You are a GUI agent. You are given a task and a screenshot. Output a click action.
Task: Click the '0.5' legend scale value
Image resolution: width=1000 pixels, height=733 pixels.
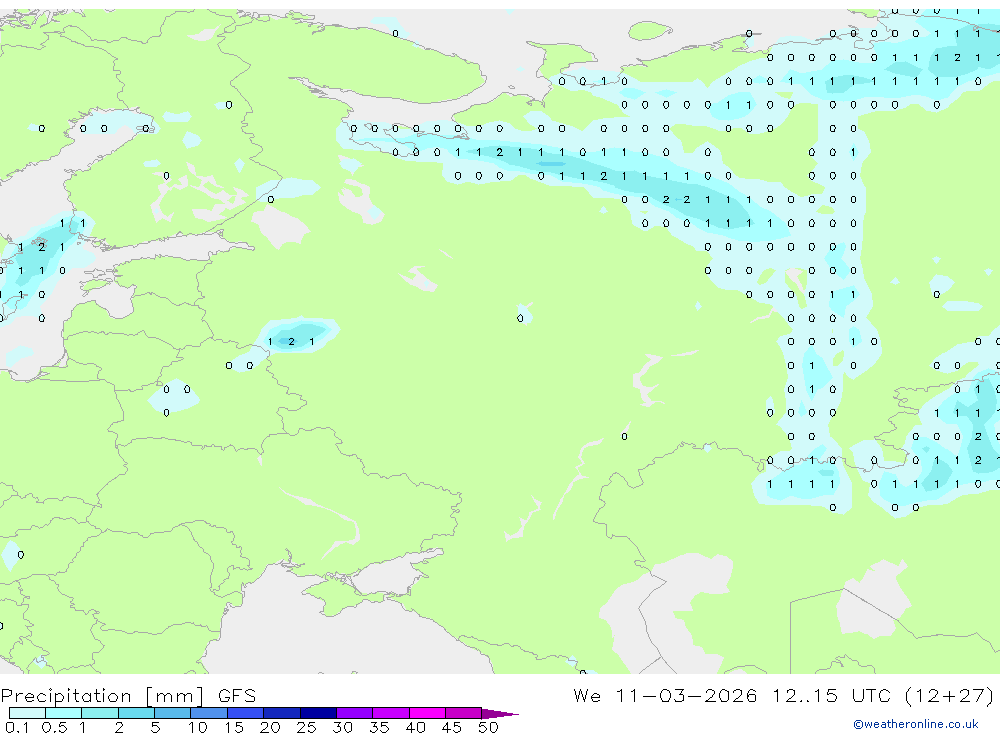tap(54, 727)
